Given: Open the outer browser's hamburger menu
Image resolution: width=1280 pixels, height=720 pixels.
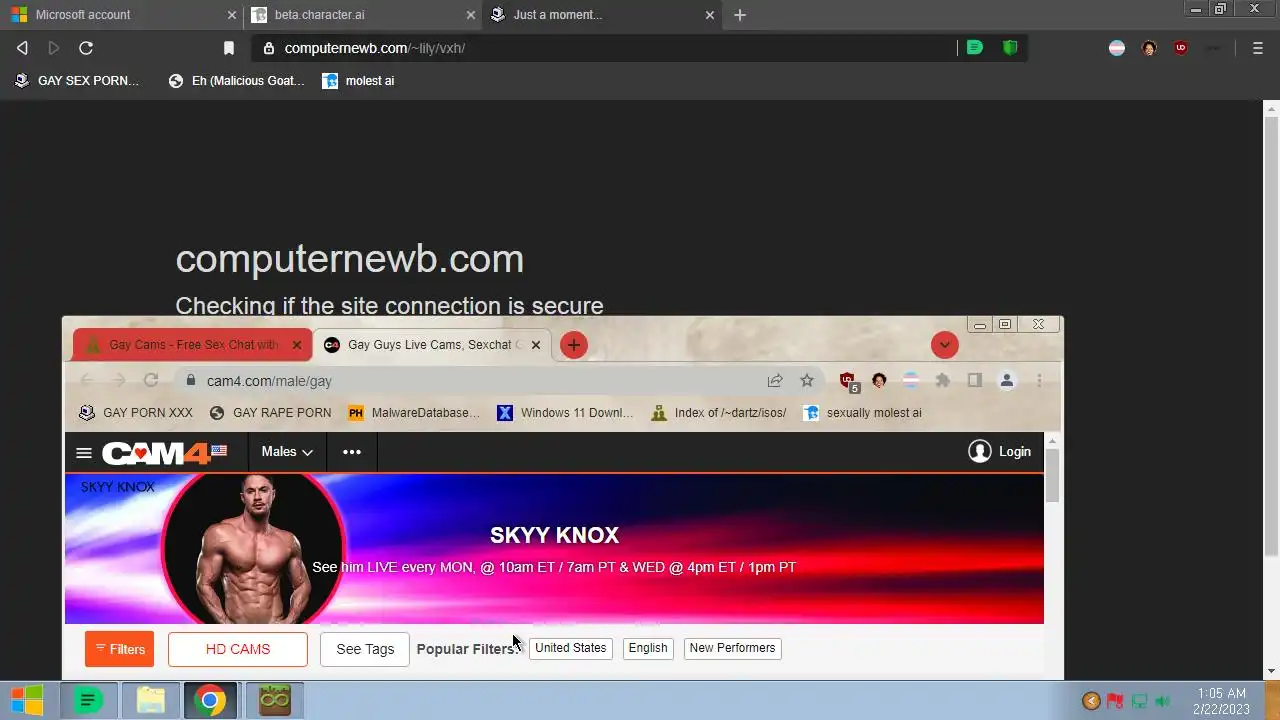Looking at the screenshot, I should 1258,48.
